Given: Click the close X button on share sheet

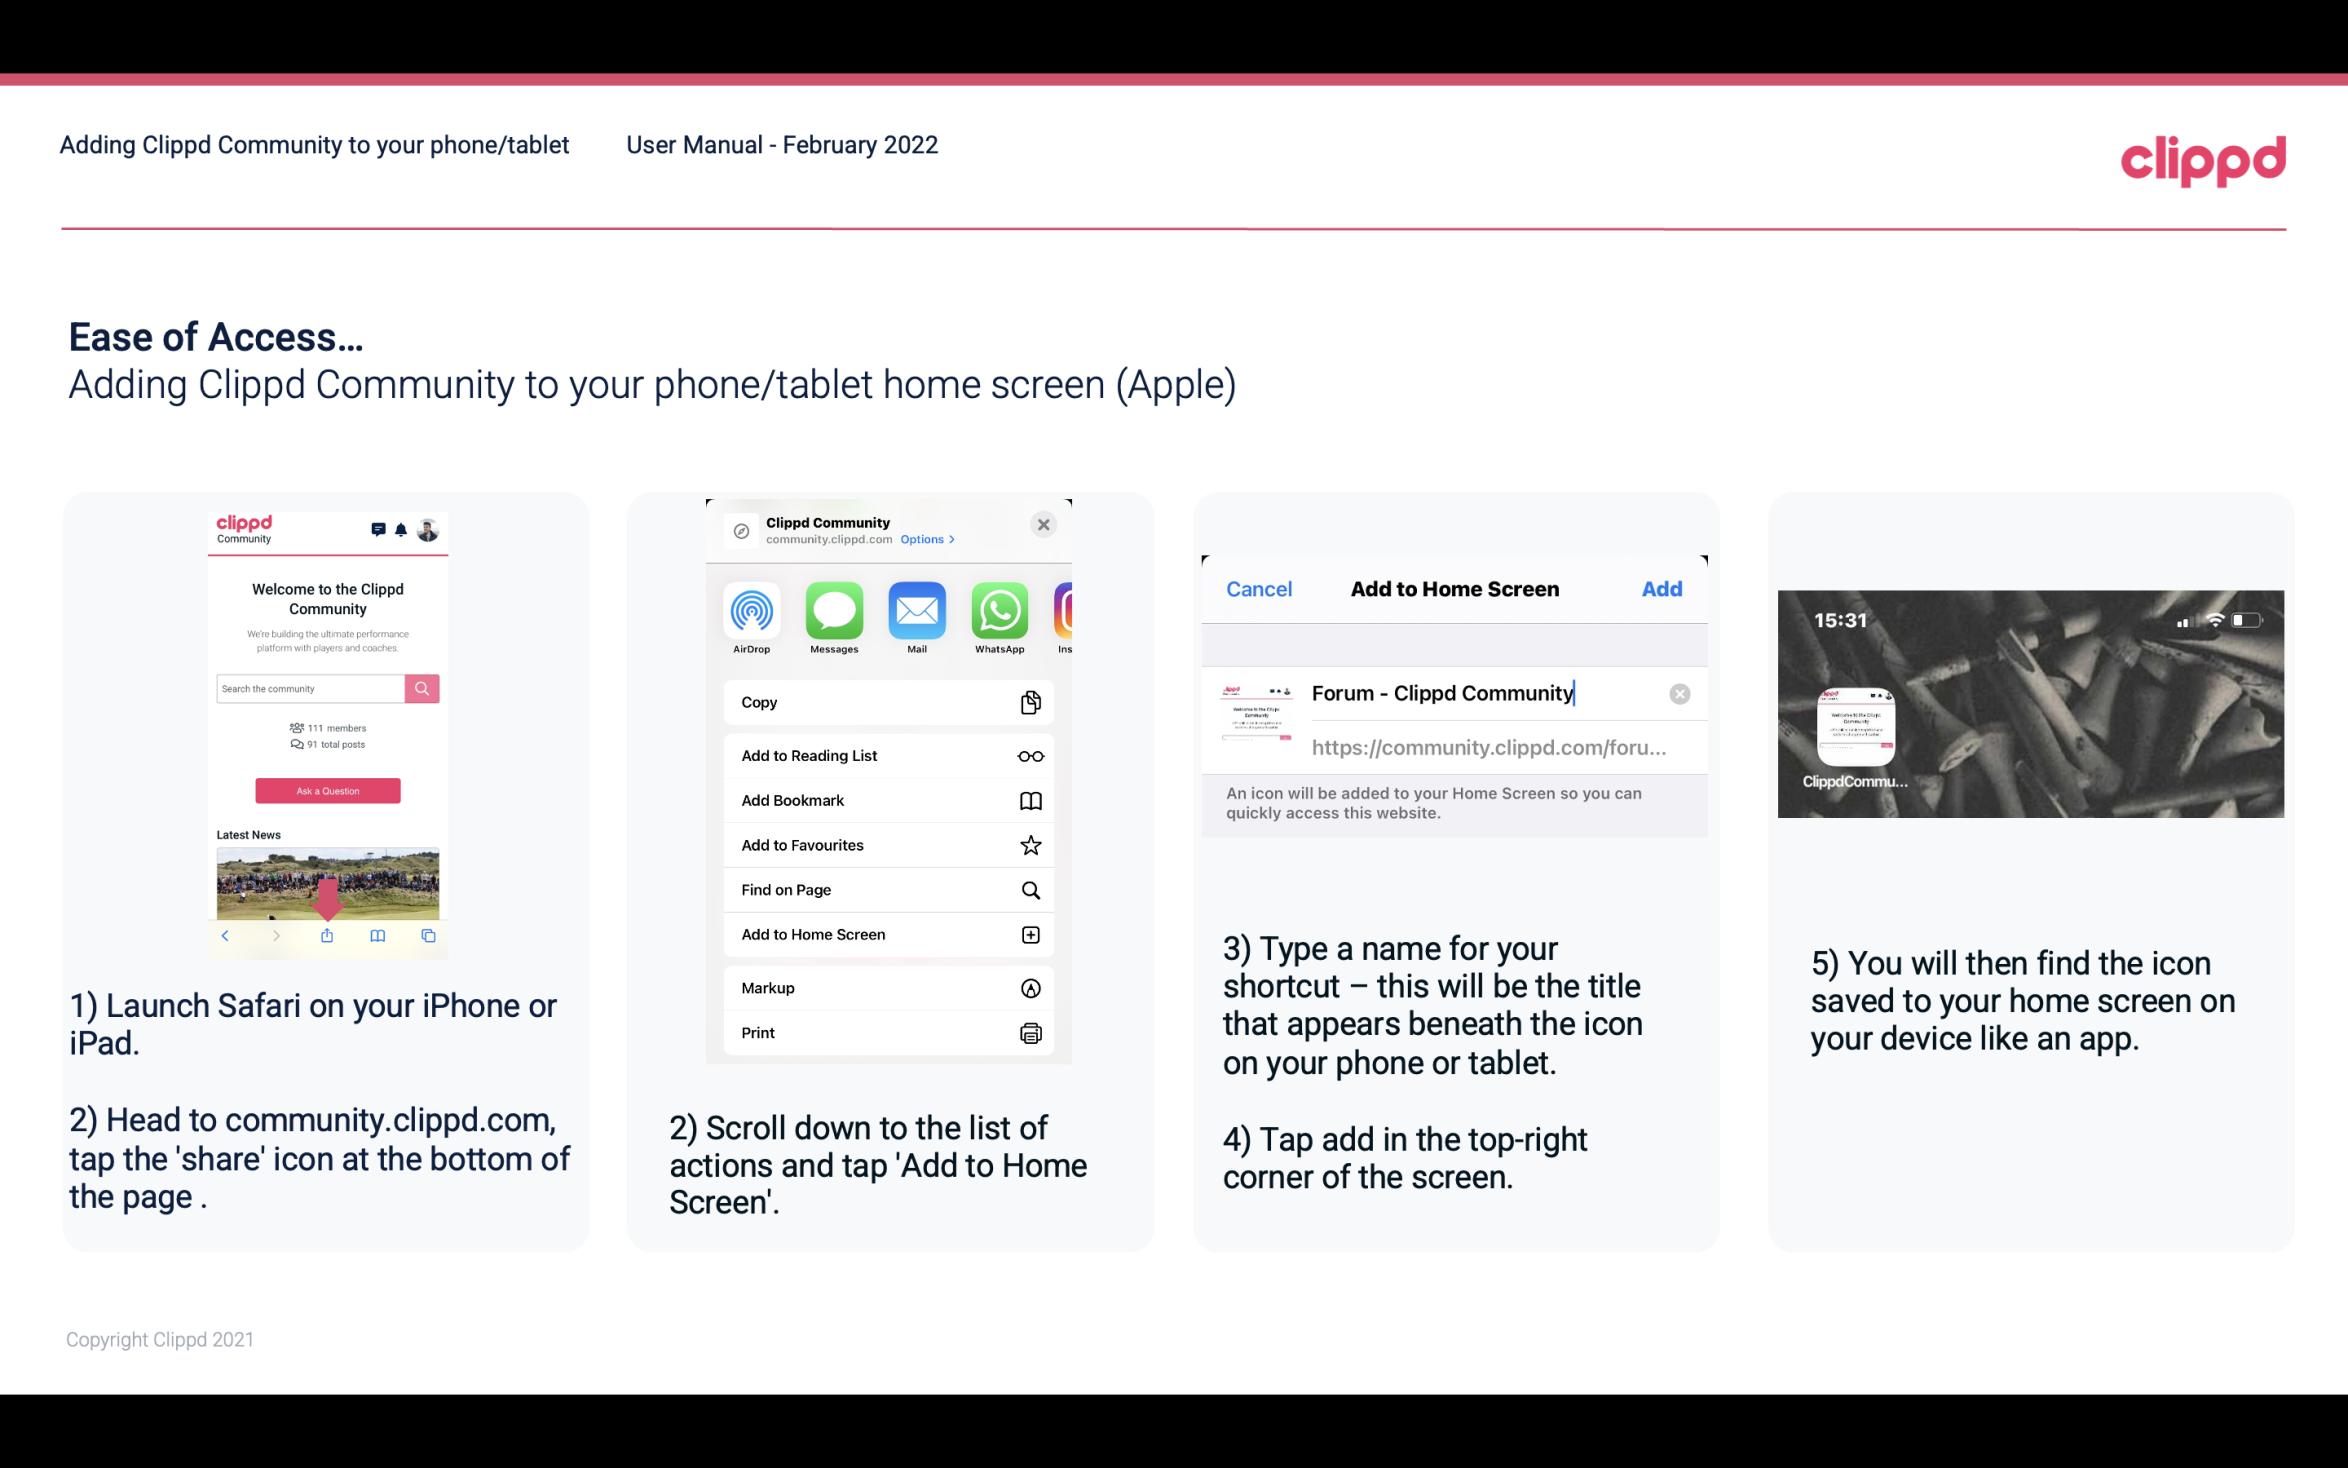Looking at the screenshot, I should [1045, 524].
